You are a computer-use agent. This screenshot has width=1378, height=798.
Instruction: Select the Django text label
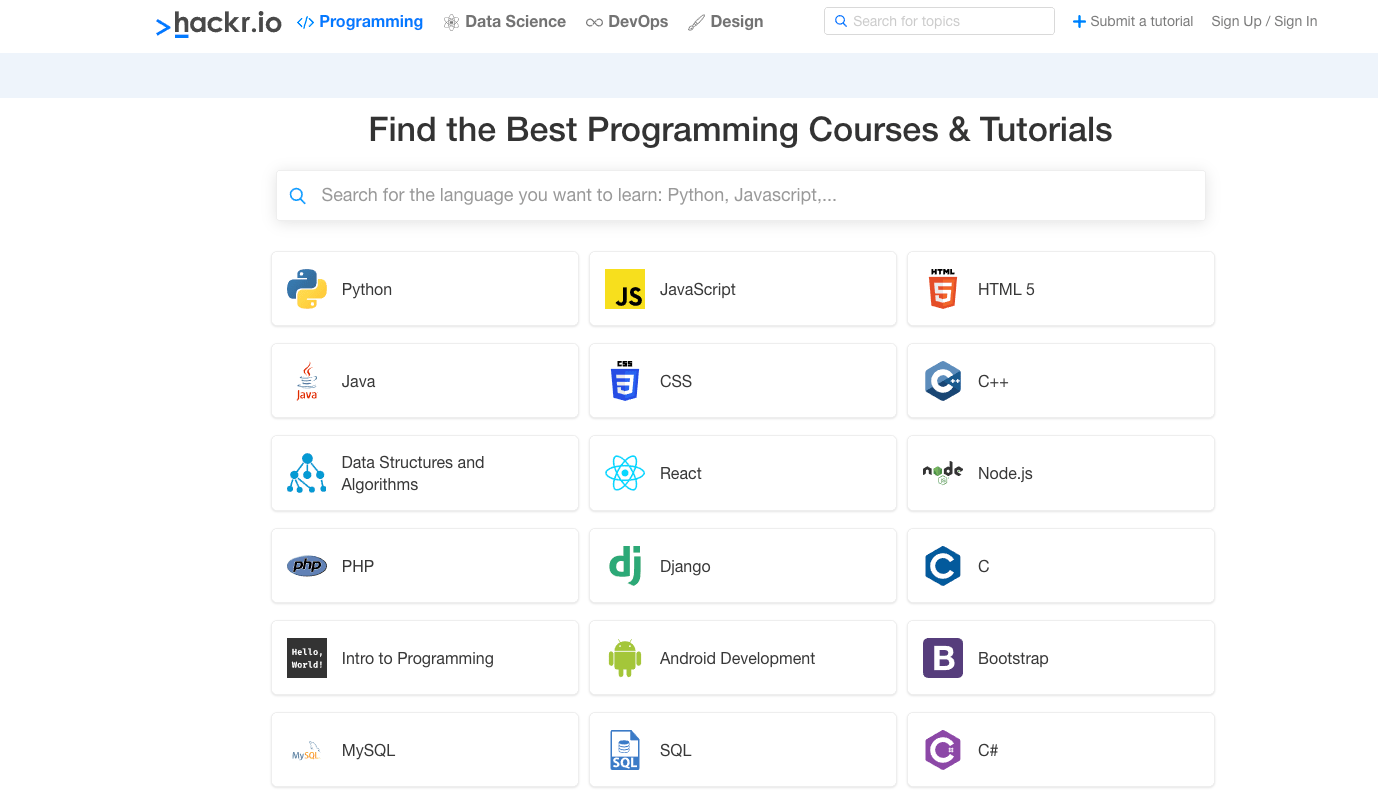685,566
